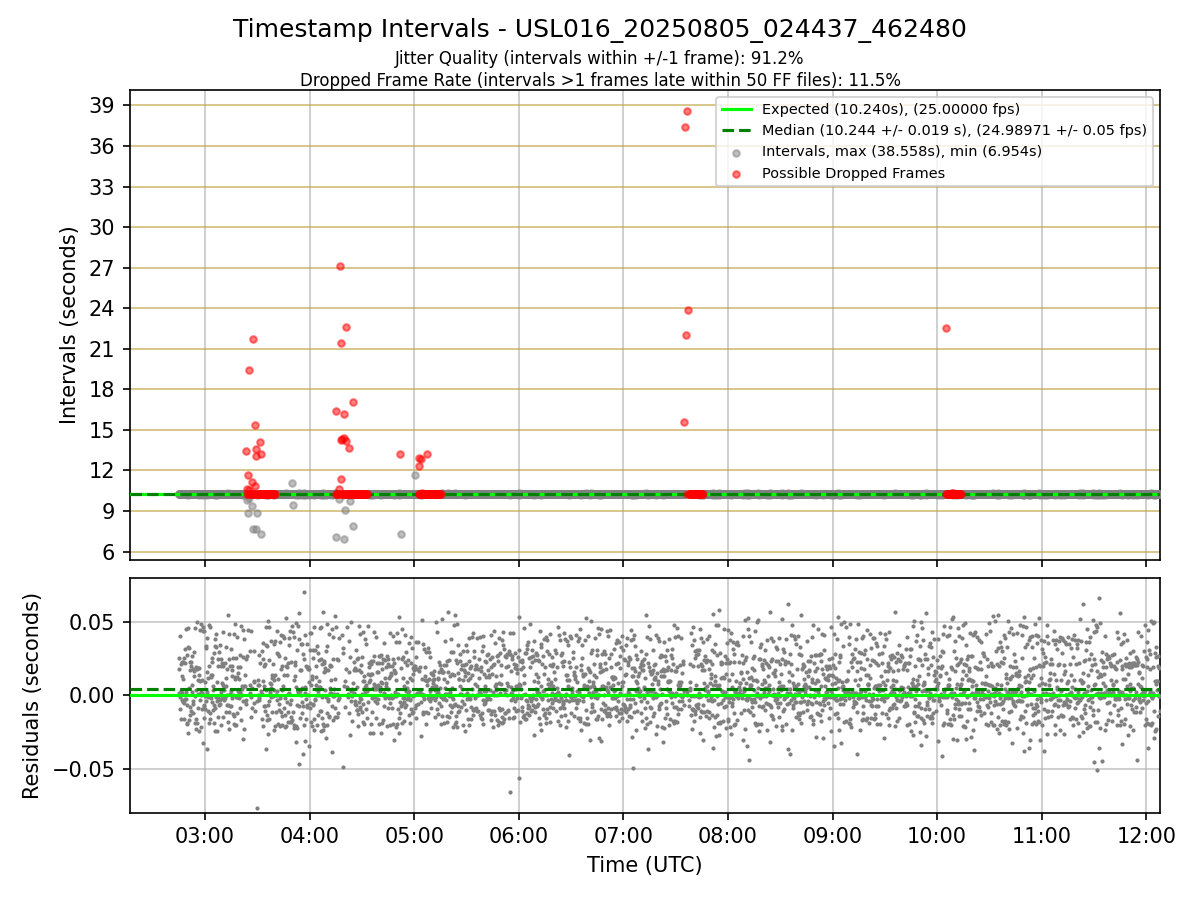Click the Intervals (seconds) y-axis label
The image size is (1200, 900).
[x=69, y=325]
